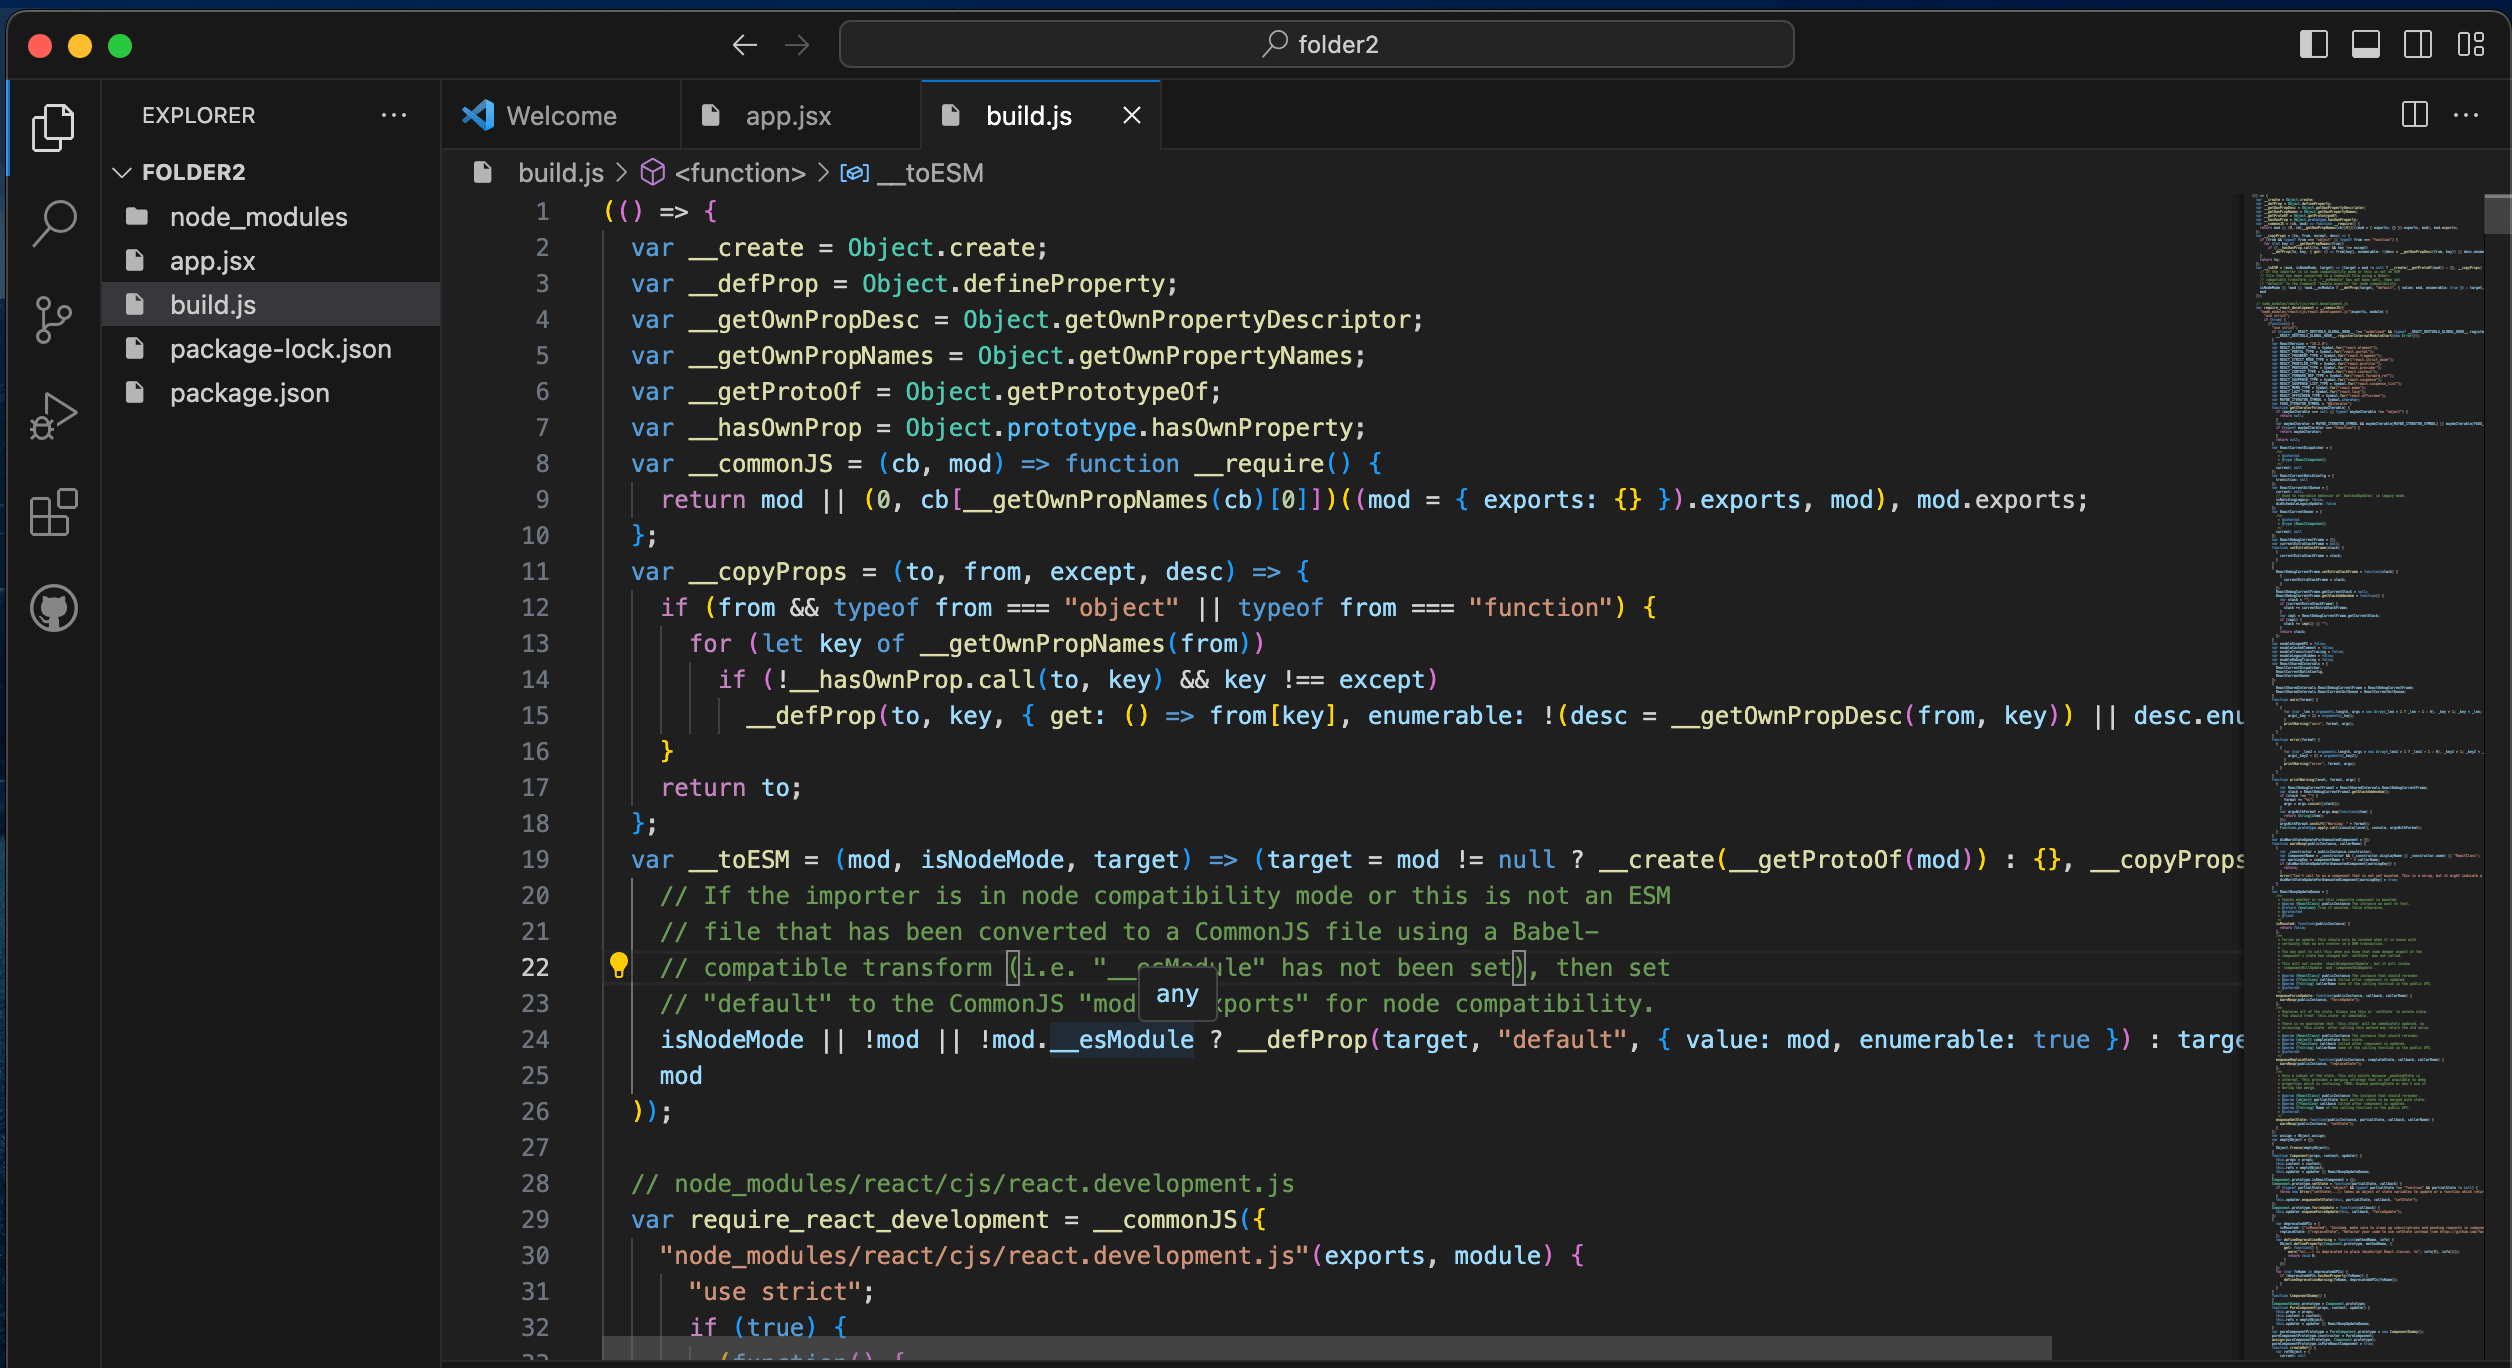2512x1368 pixels.
Task: Split the editor to the right
Action: (2414, 115)
